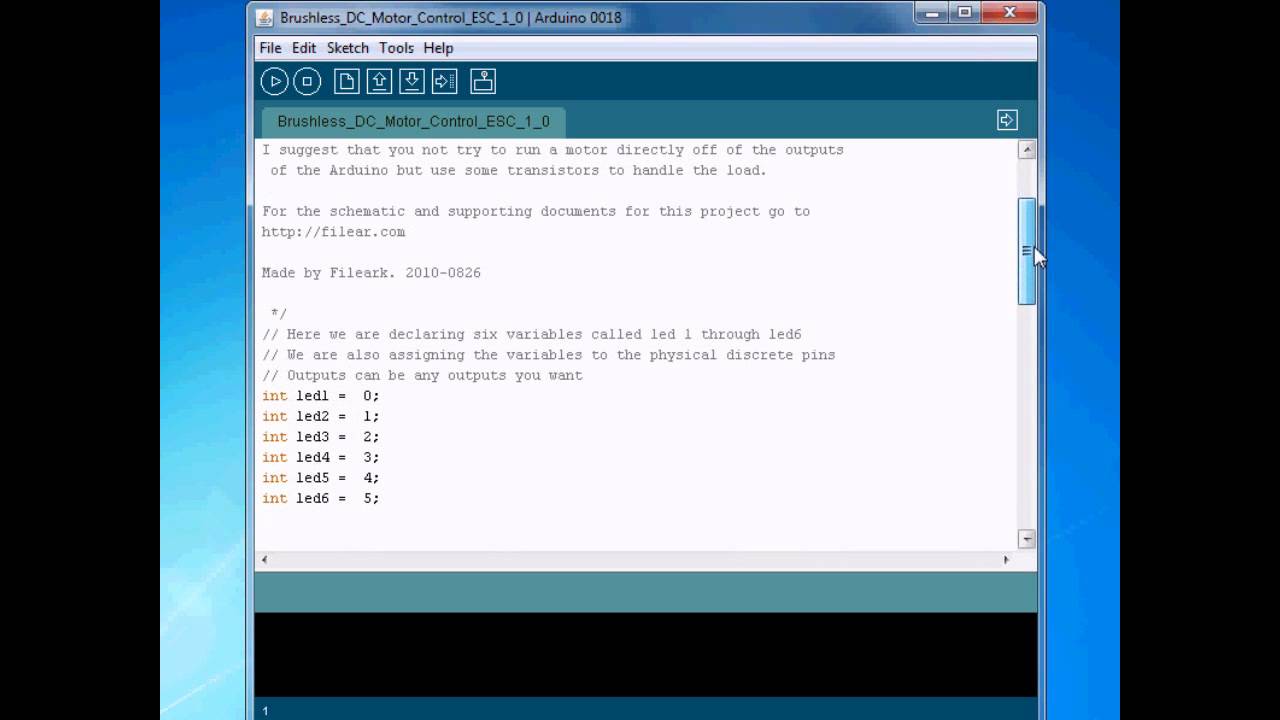Click the 'of the Arduino but use some transistors' line
Image resolution: width=1280 pixels, height=720 pixels.
pyautogui.click(x=518, y=171)
